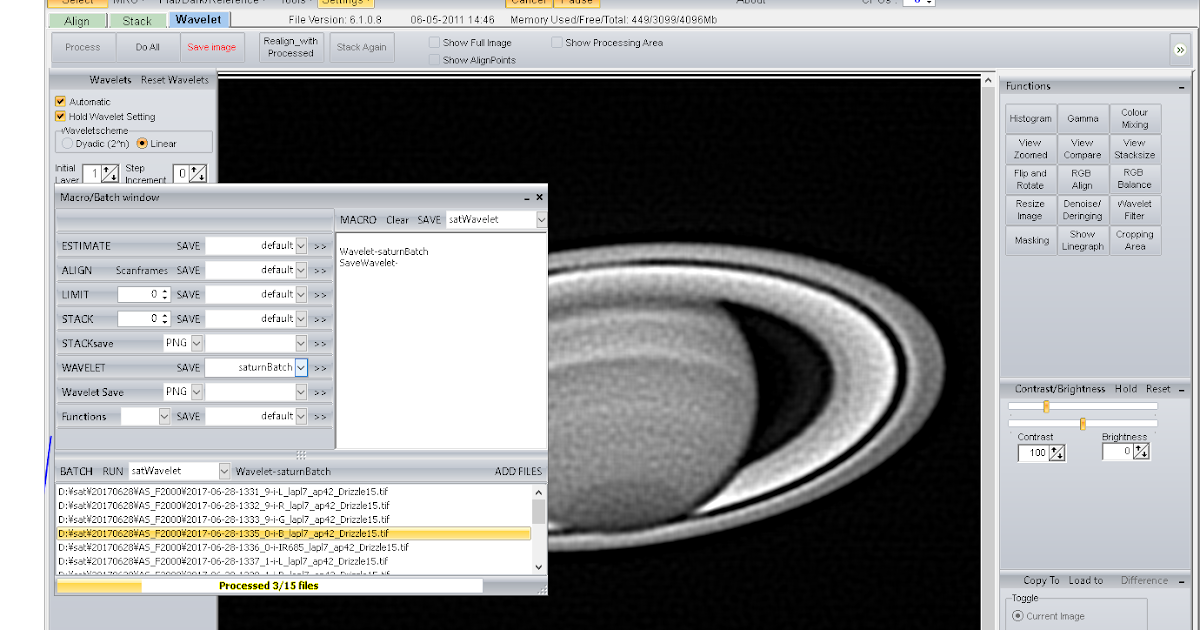Select the Wavelet Filter function
Viewport: 1200px width, 630px height.
coord(1135,208)
